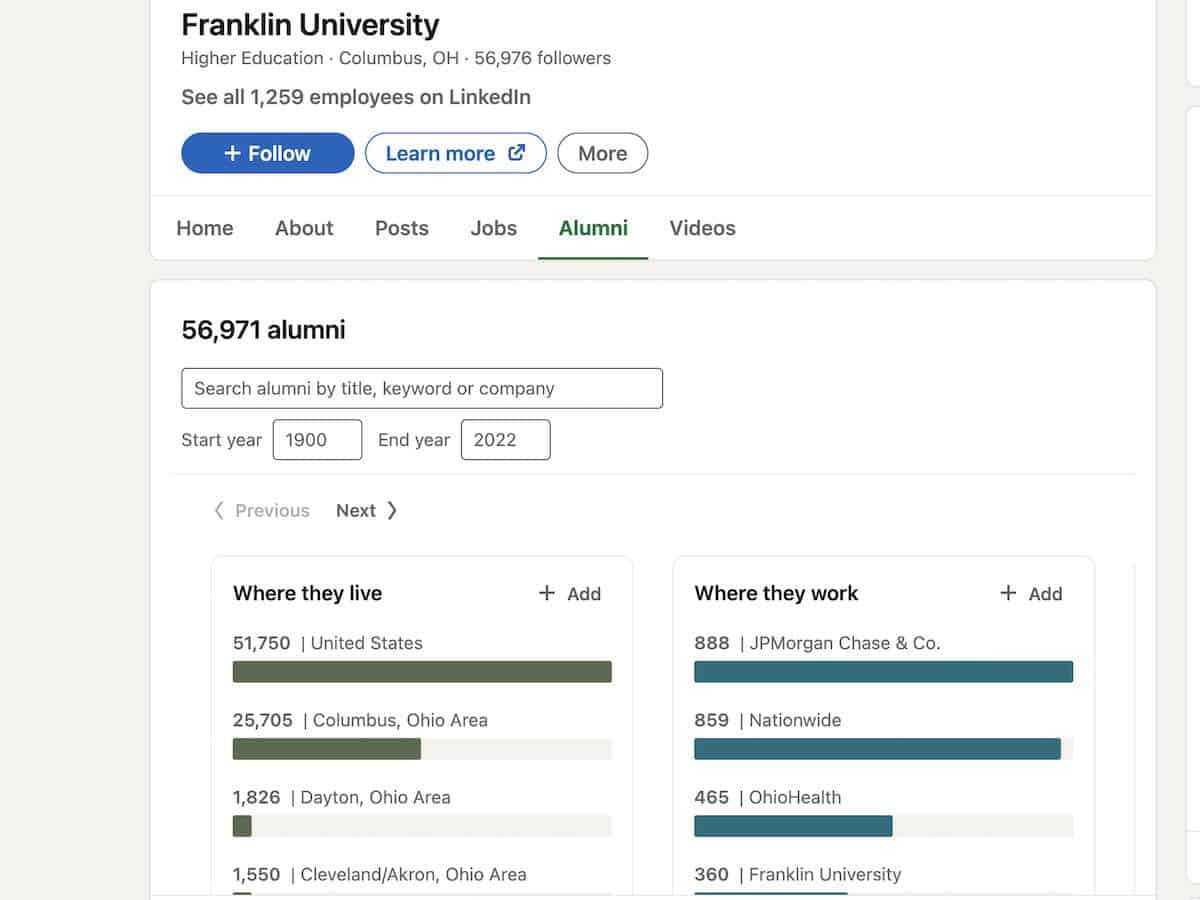The height and width of the screenshot is (900, 1200).
Task: Filter alumni by Columbus, Ohio Area
Action: click(360, 720)
